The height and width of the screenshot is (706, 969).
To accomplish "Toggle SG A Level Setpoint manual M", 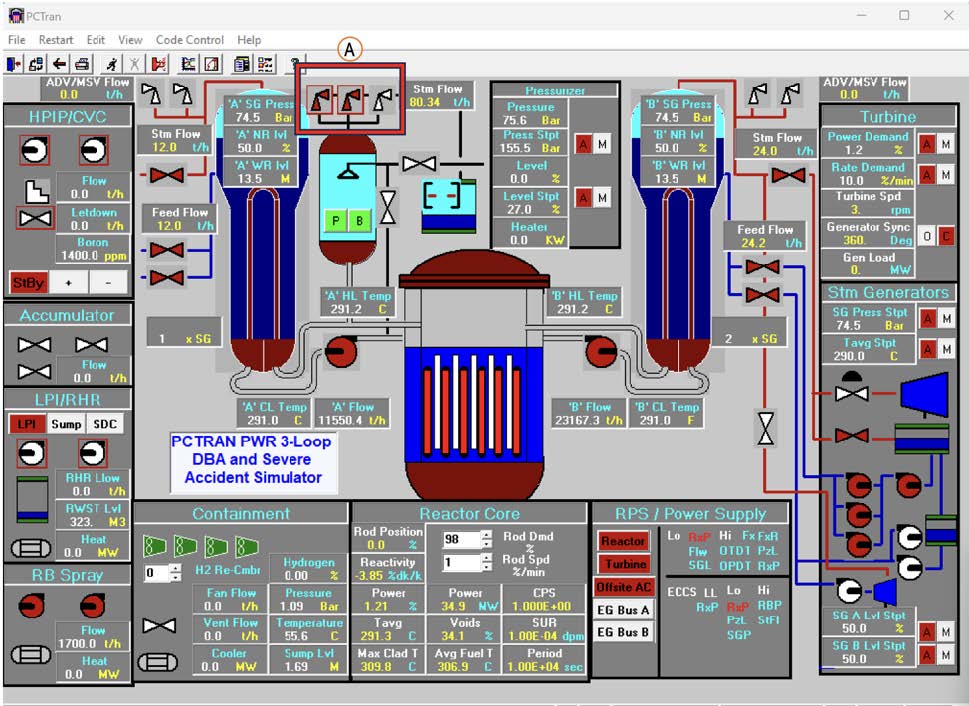I will (946, 632).
